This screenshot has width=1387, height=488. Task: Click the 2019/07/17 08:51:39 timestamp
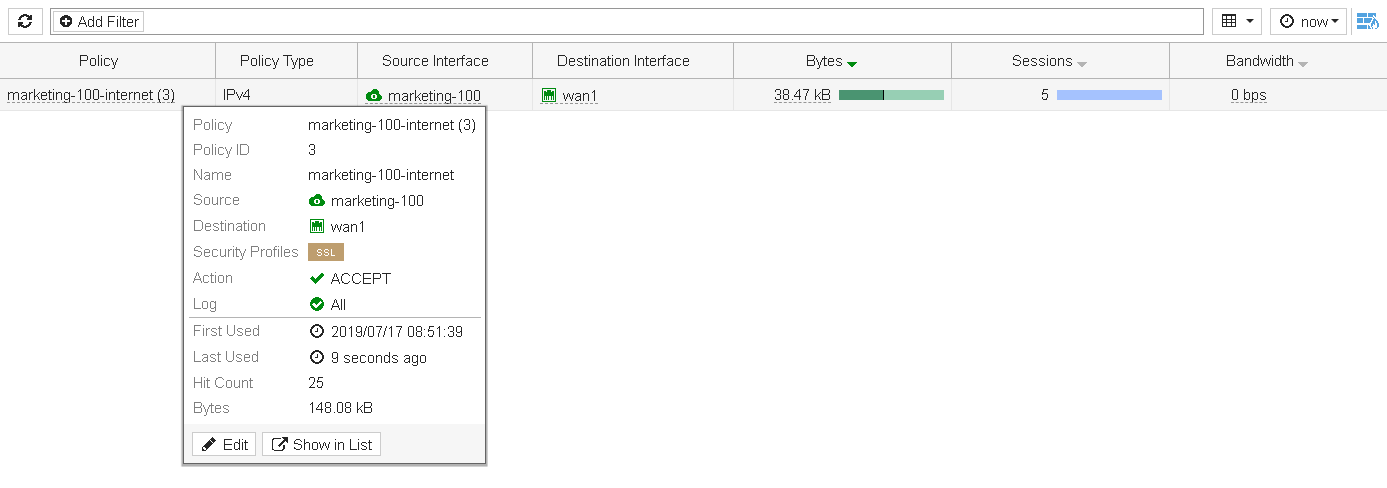click(397, 331)
